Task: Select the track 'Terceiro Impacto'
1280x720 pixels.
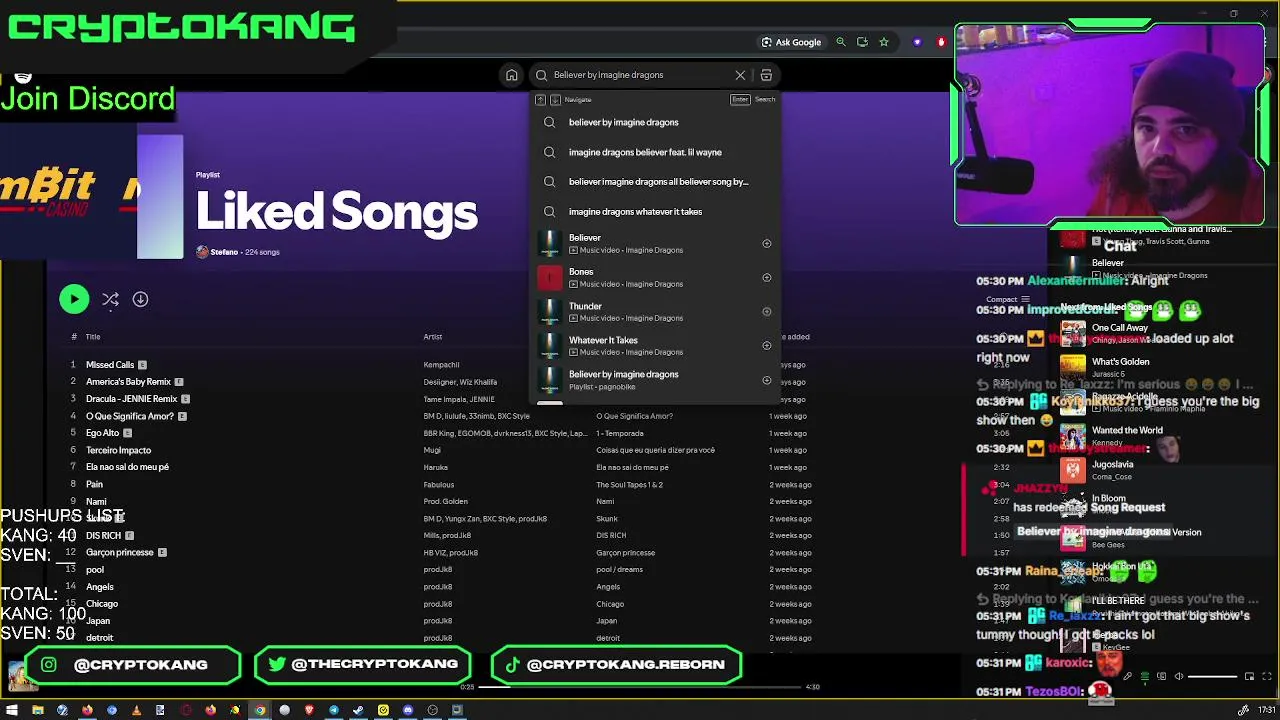Action: click(x=118, y=450)
